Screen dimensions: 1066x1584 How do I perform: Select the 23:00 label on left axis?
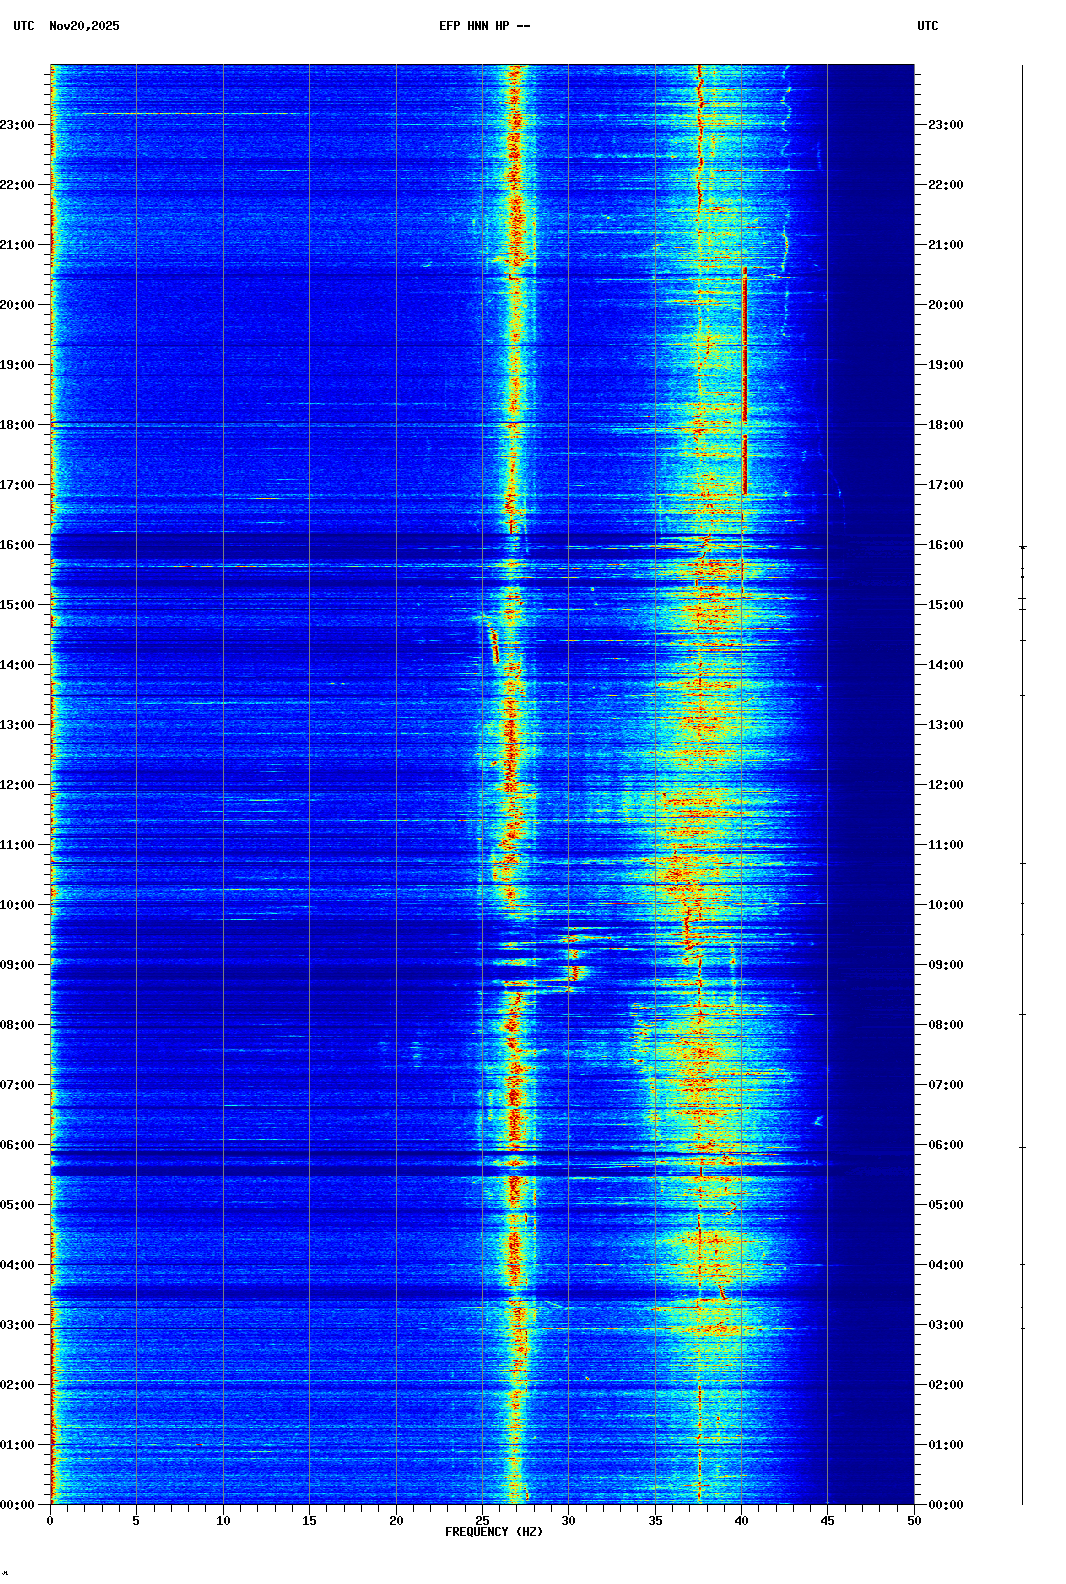[x=18, y=125]
